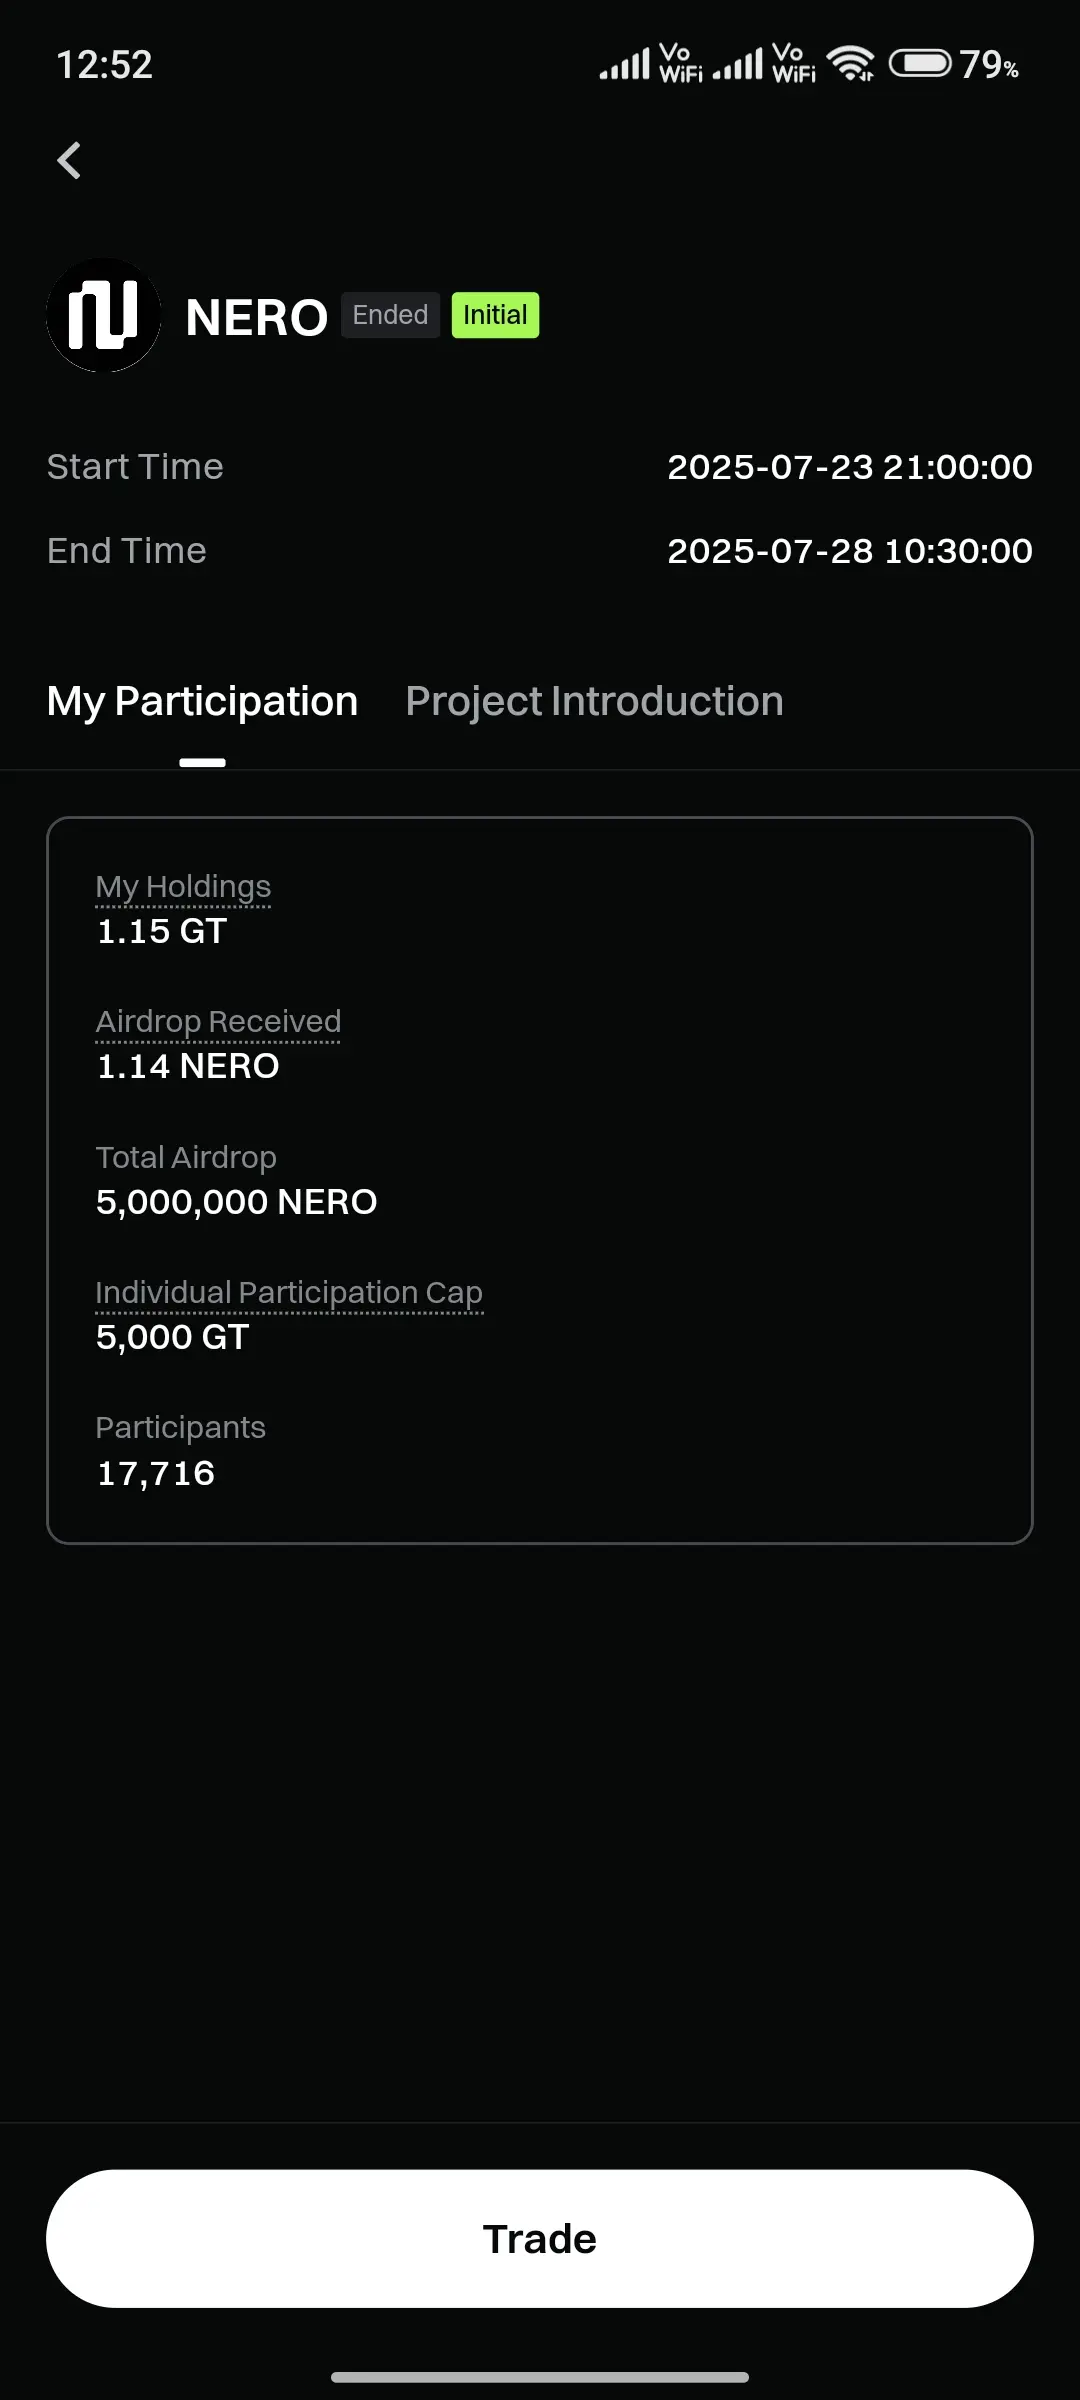Tap the 12:52 clock in status bar

click(104, 65)
